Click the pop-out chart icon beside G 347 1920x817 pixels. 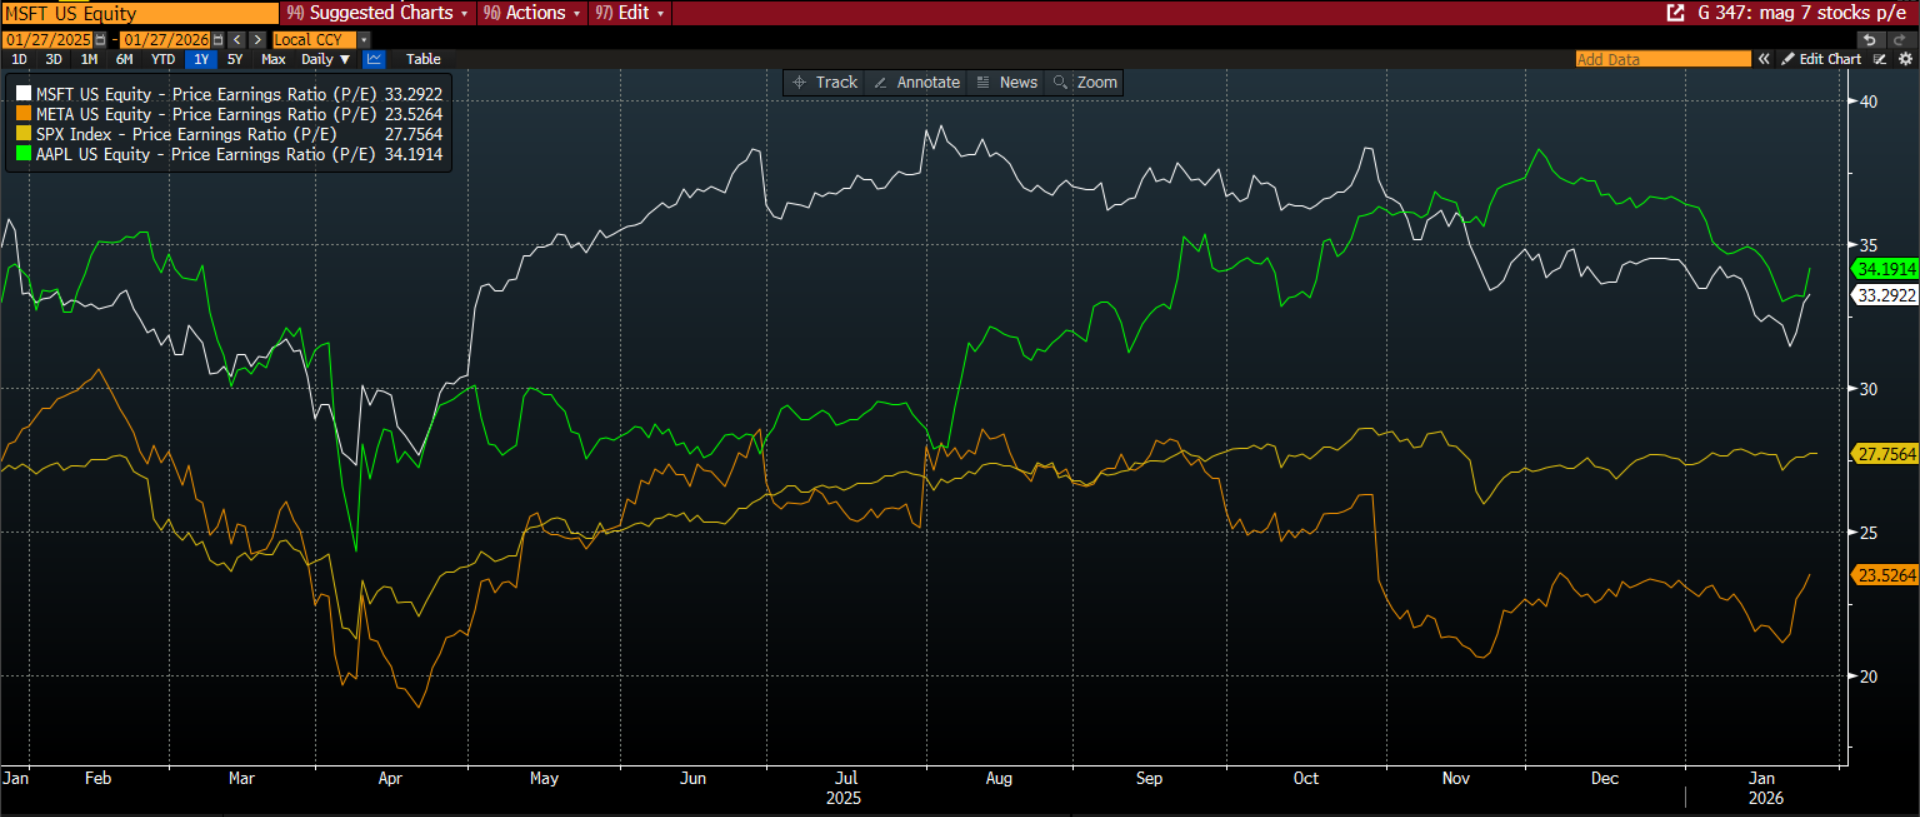point(1675,13)
